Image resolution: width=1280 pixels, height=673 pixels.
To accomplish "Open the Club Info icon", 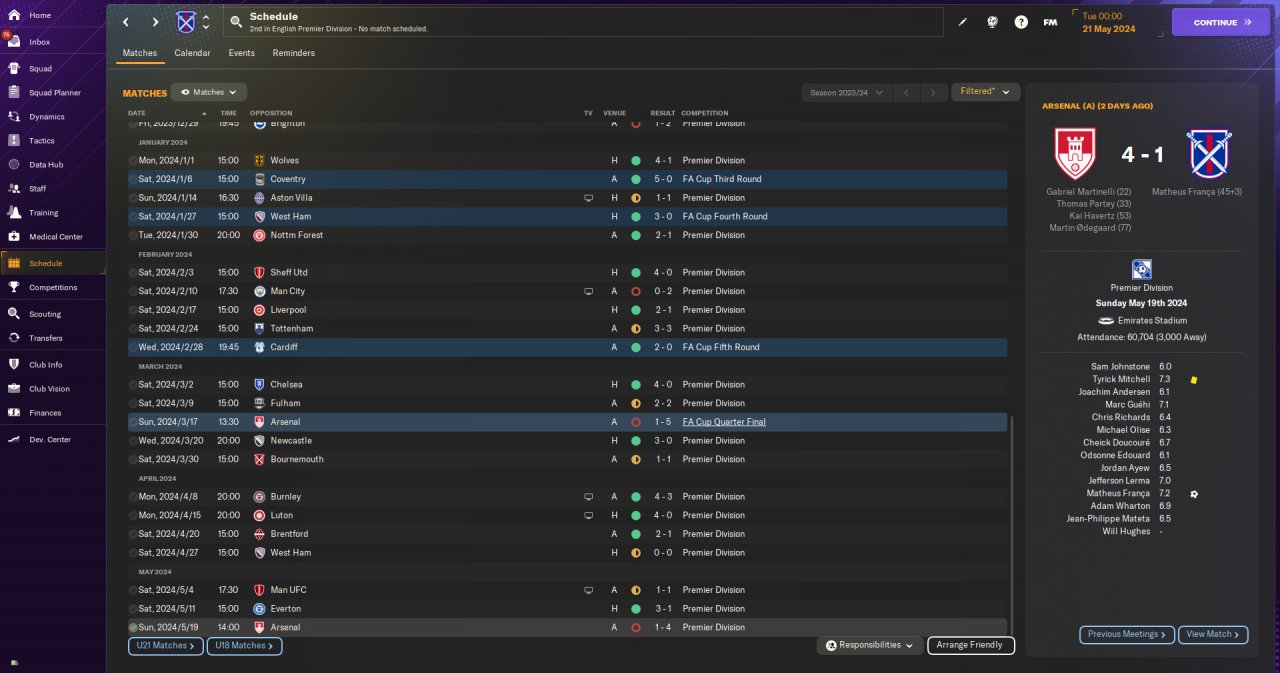I will click(14, 365).
